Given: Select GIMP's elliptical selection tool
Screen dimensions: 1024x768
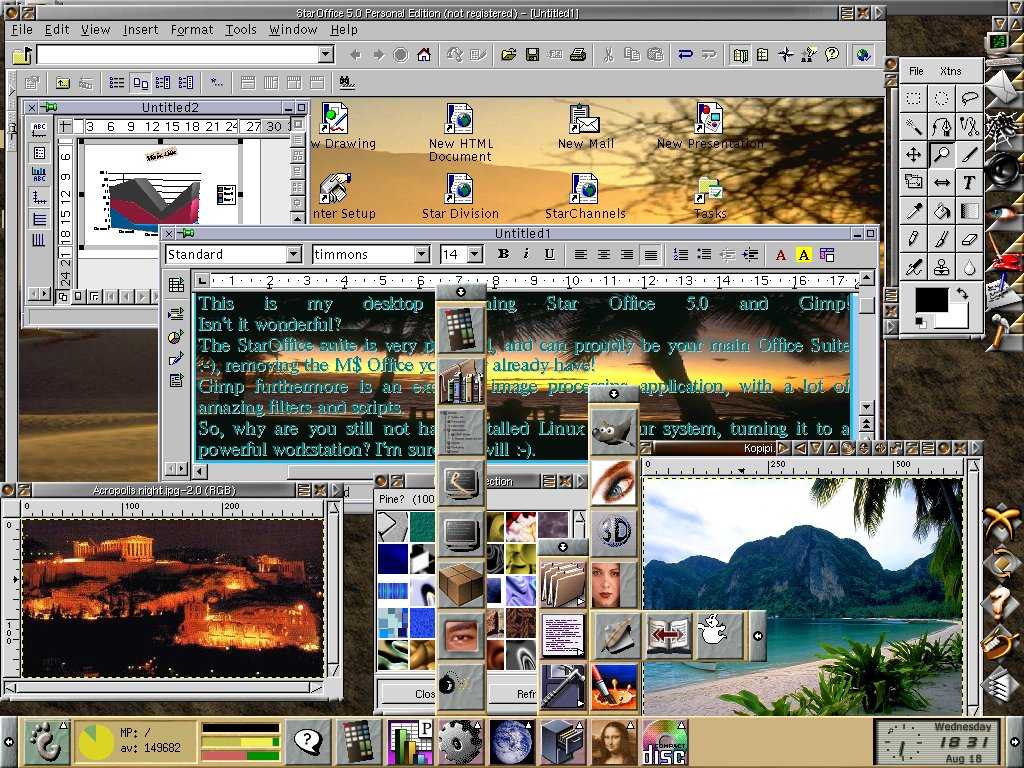Looking at the screenshot, I should pos(941,99).
